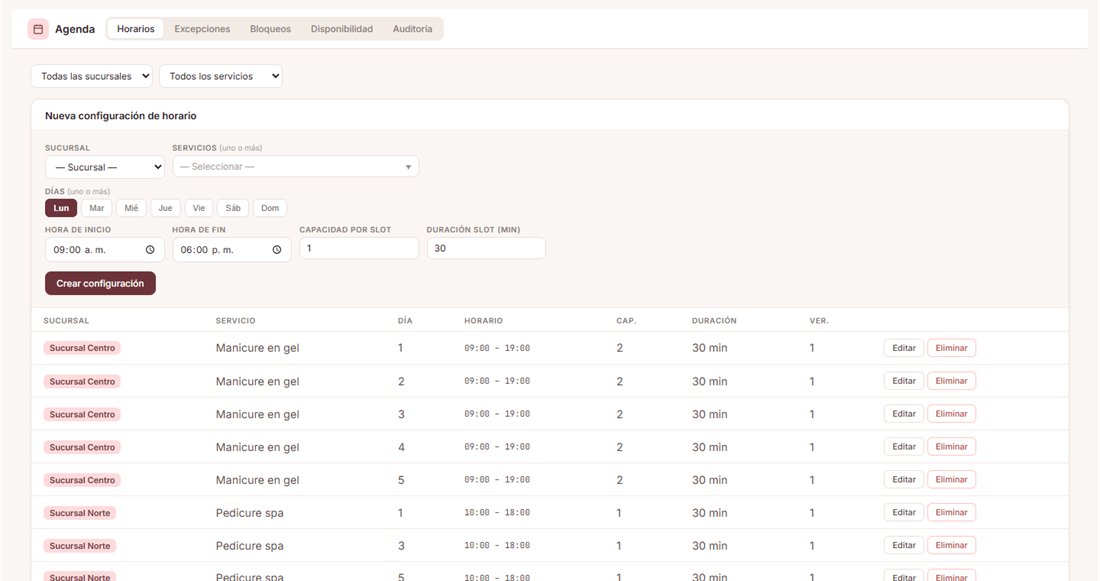Image resolution: width=1100 pixels, height=581 pixels.
Task: Go to the Disponibilidad tab
Action: [x=342, y=29]
